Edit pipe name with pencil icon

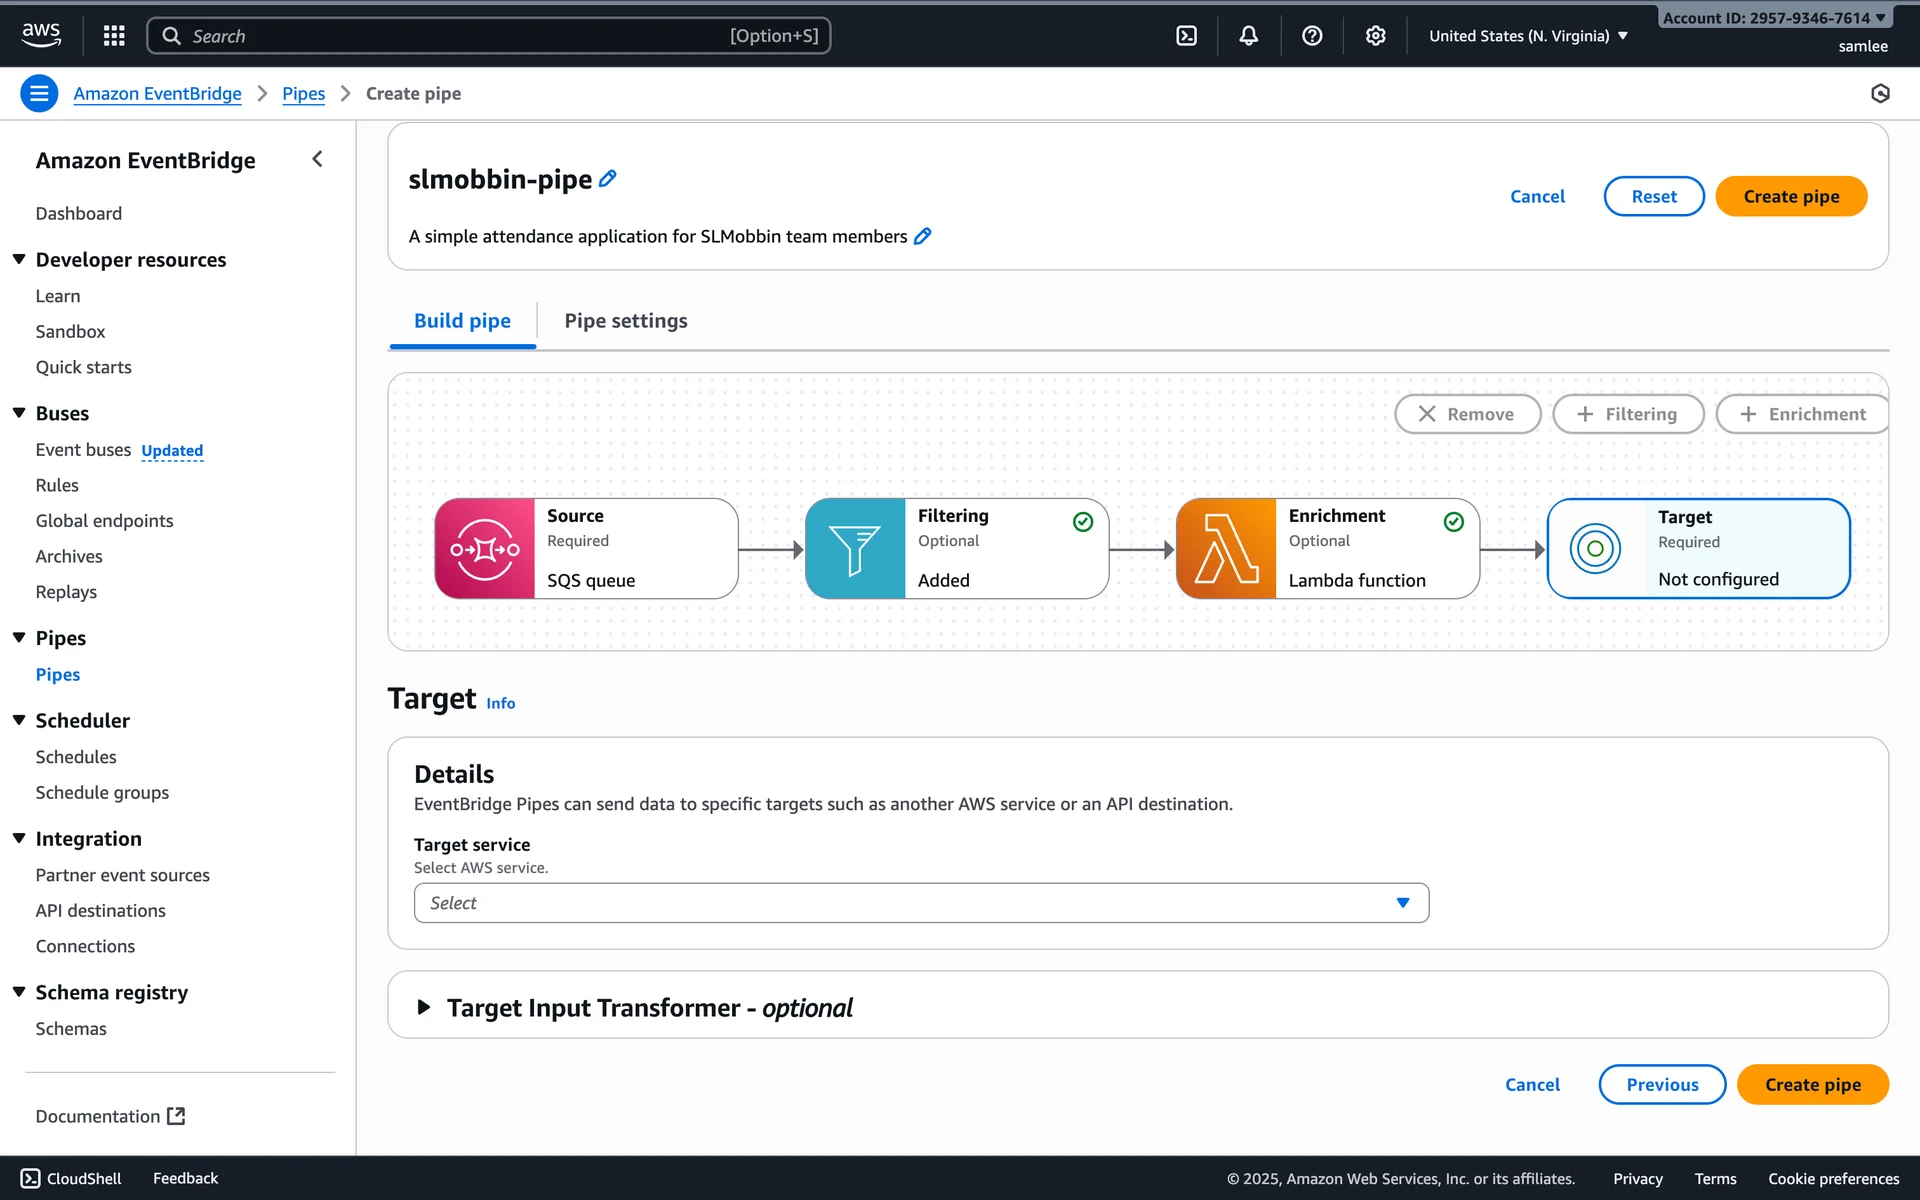(x=608, y=179)
